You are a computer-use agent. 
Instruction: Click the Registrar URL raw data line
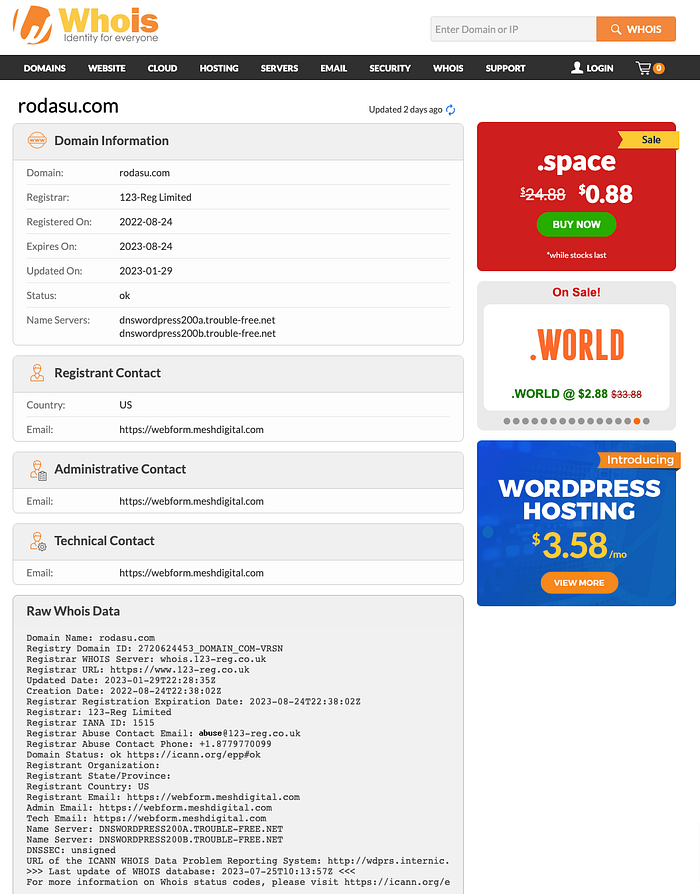(138, 670)
